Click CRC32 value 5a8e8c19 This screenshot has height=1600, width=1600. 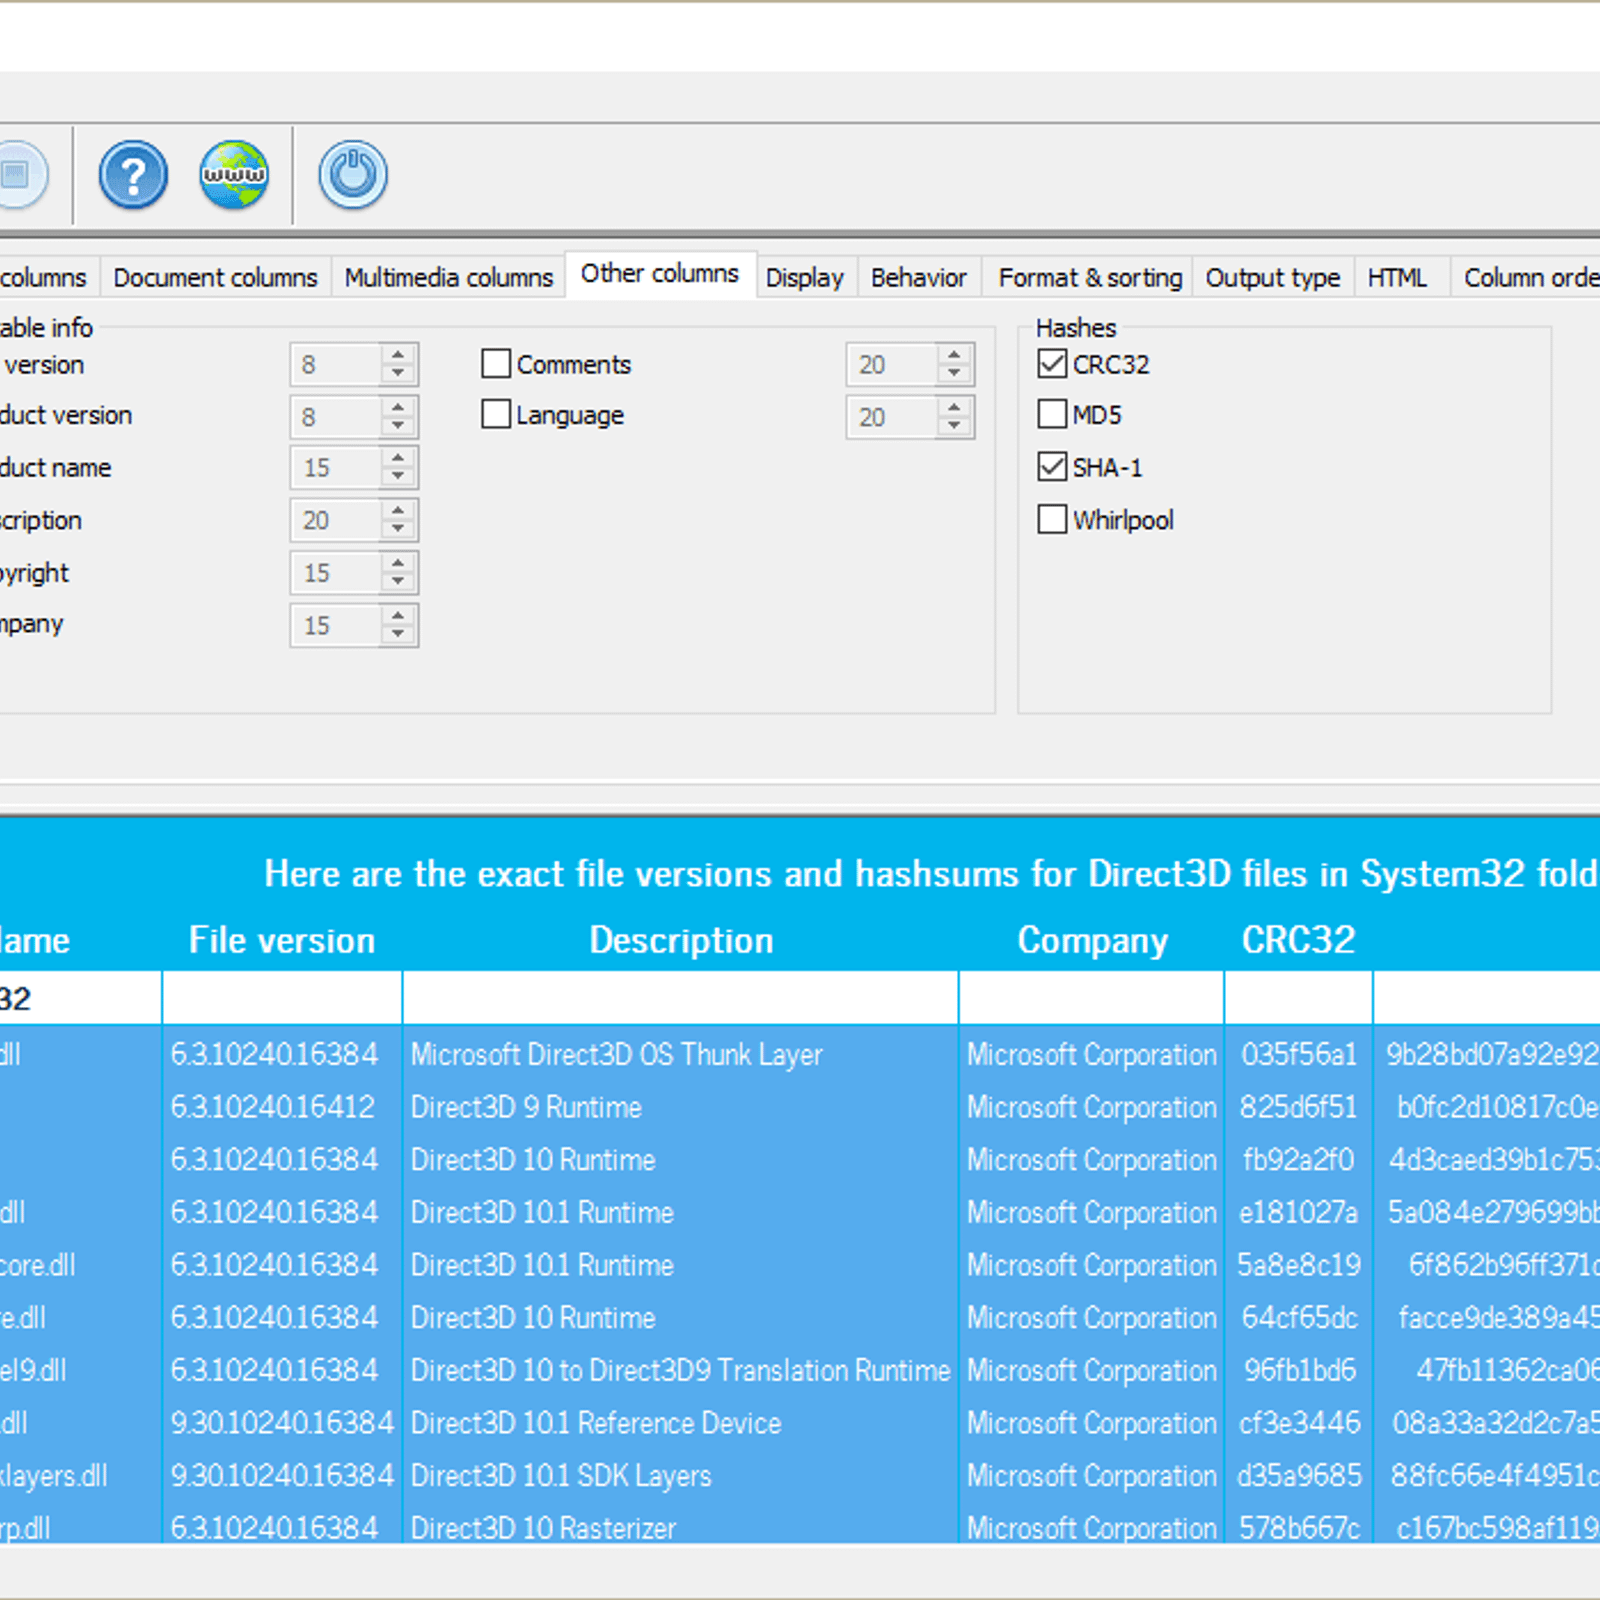[x=1299, y=1265]
